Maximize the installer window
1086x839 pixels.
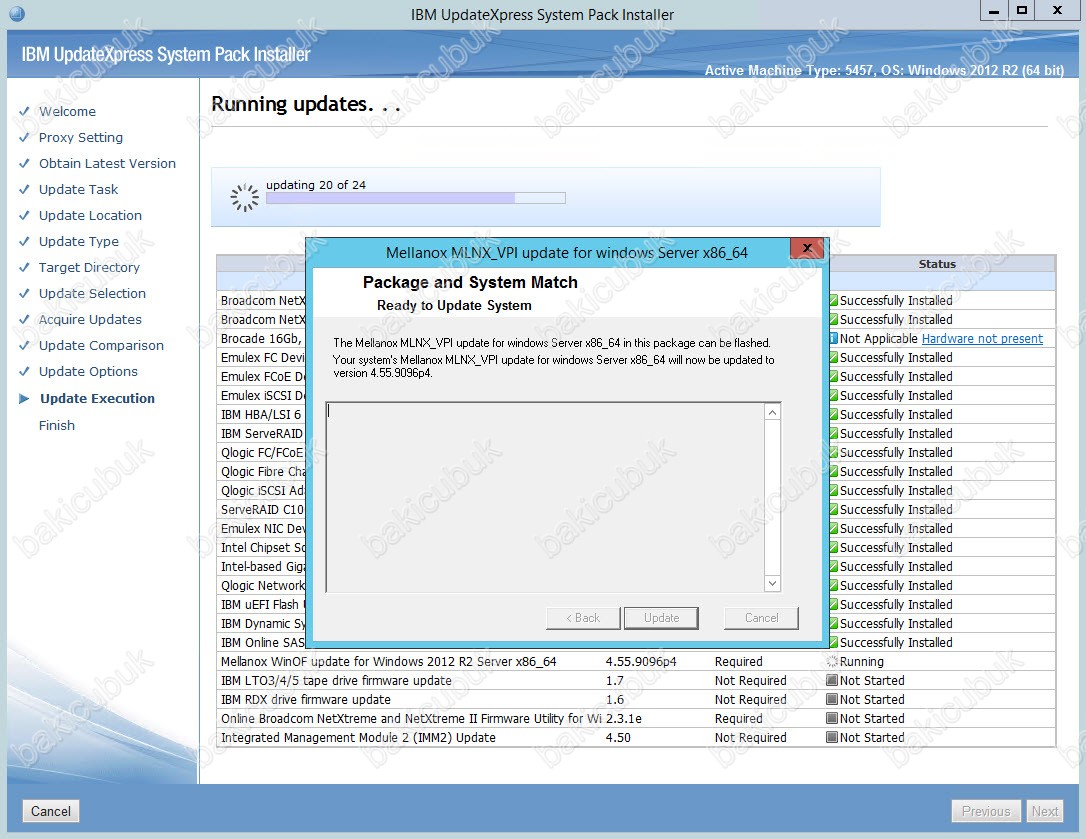1022,10
